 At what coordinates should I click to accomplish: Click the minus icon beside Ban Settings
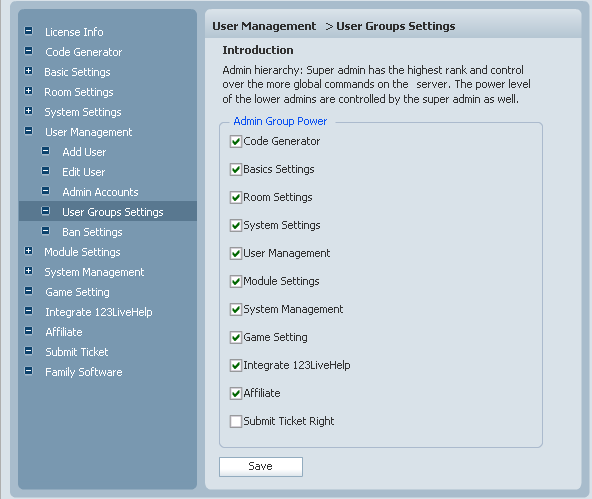click(x=45, y=231)
